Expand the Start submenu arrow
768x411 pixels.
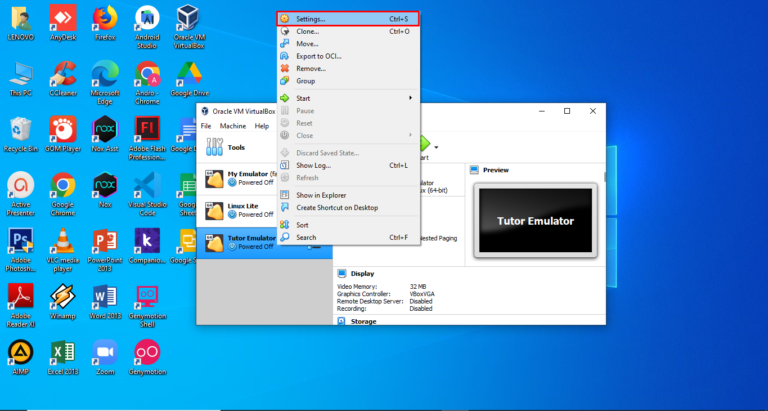pos(410,98)
